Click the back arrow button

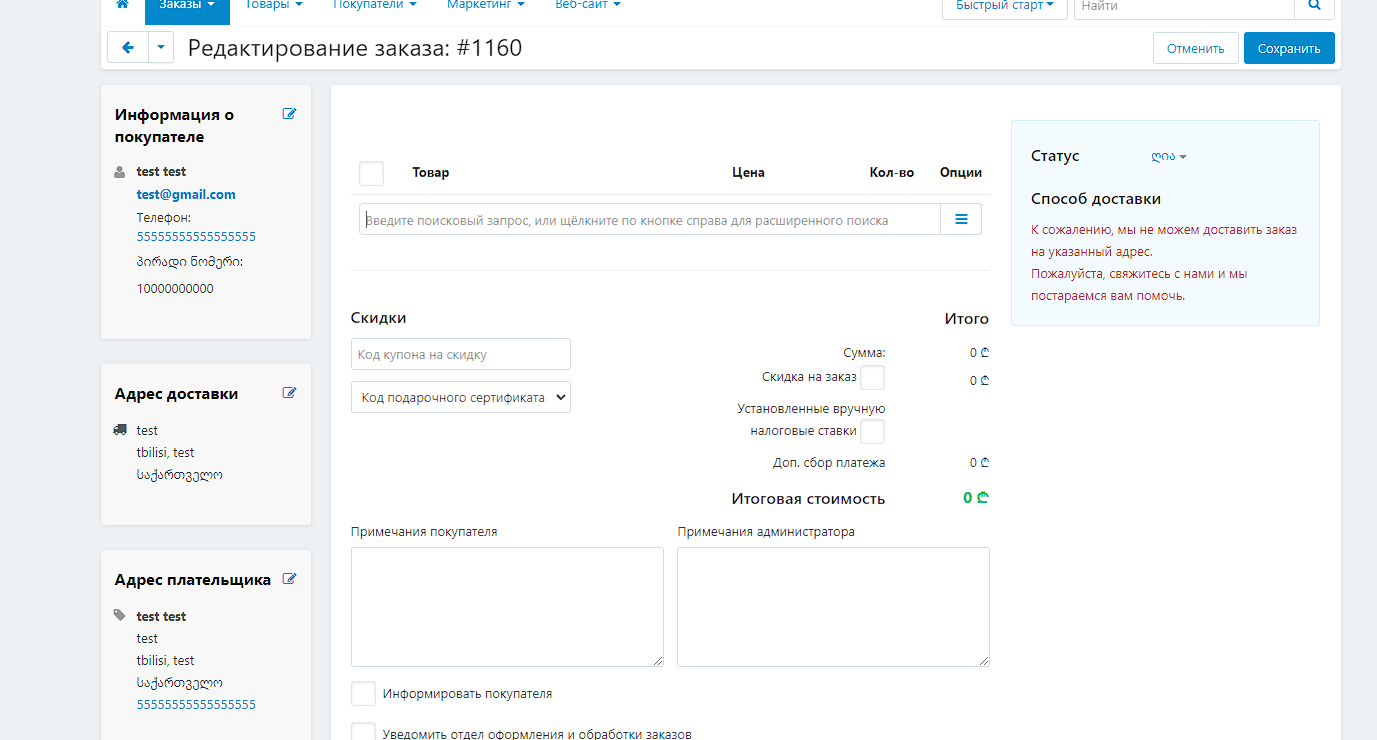128,47
